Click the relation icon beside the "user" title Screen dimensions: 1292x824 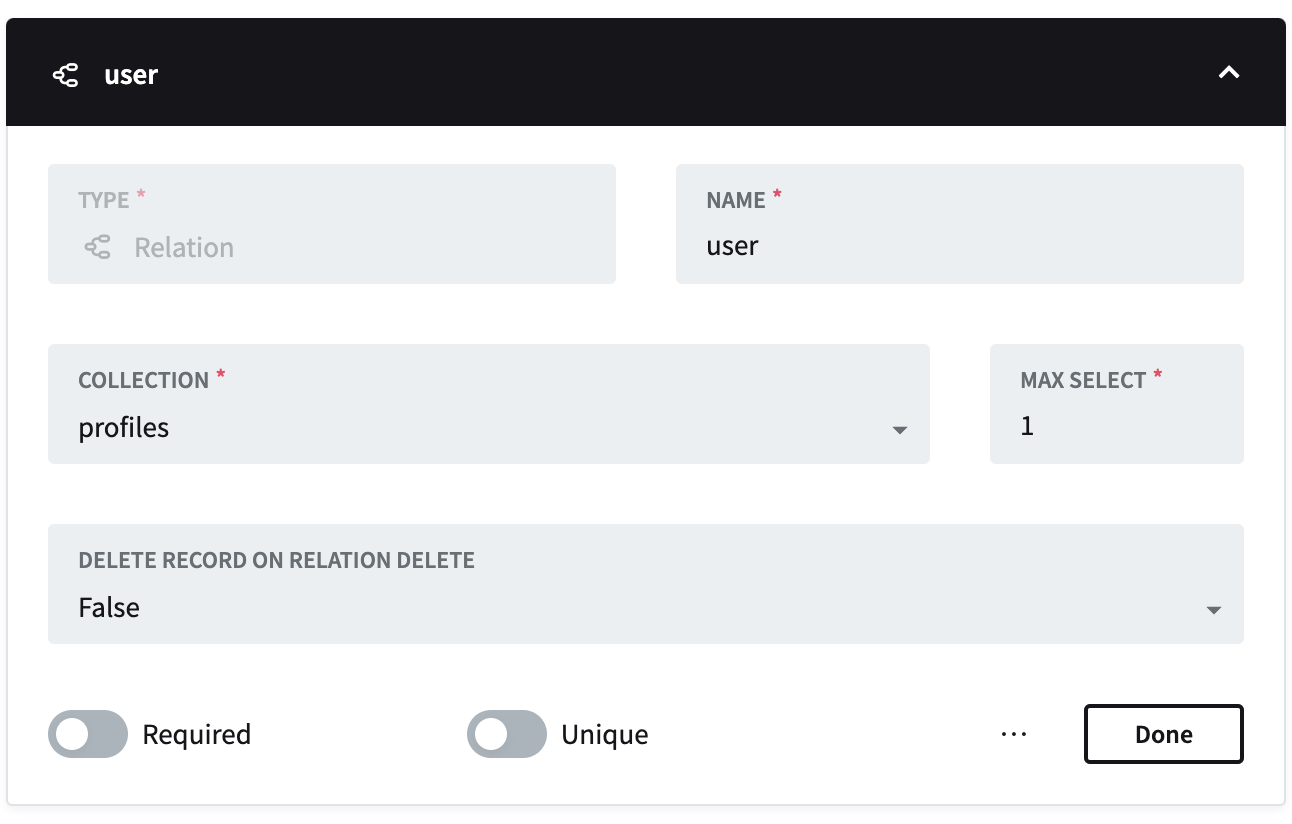click(x=66, y=73)
